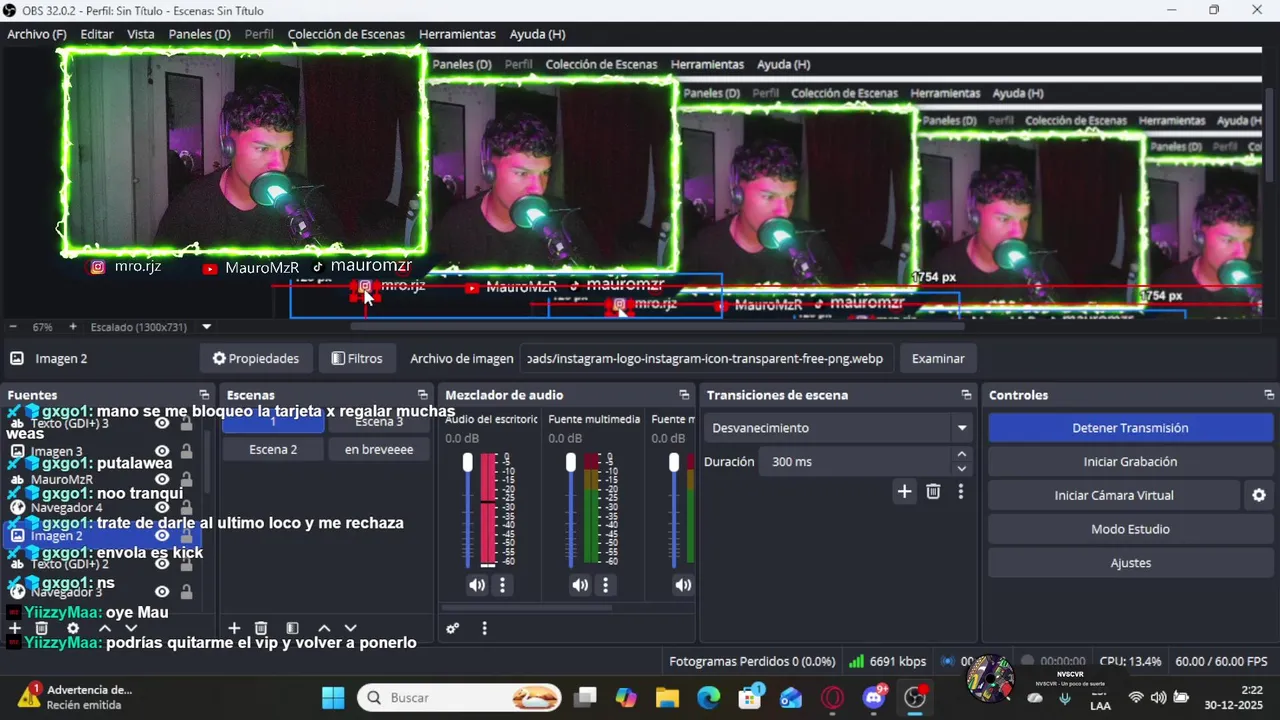Open the Herramientas menu
Screen dimensions: 1280x720
pos(457,34)
